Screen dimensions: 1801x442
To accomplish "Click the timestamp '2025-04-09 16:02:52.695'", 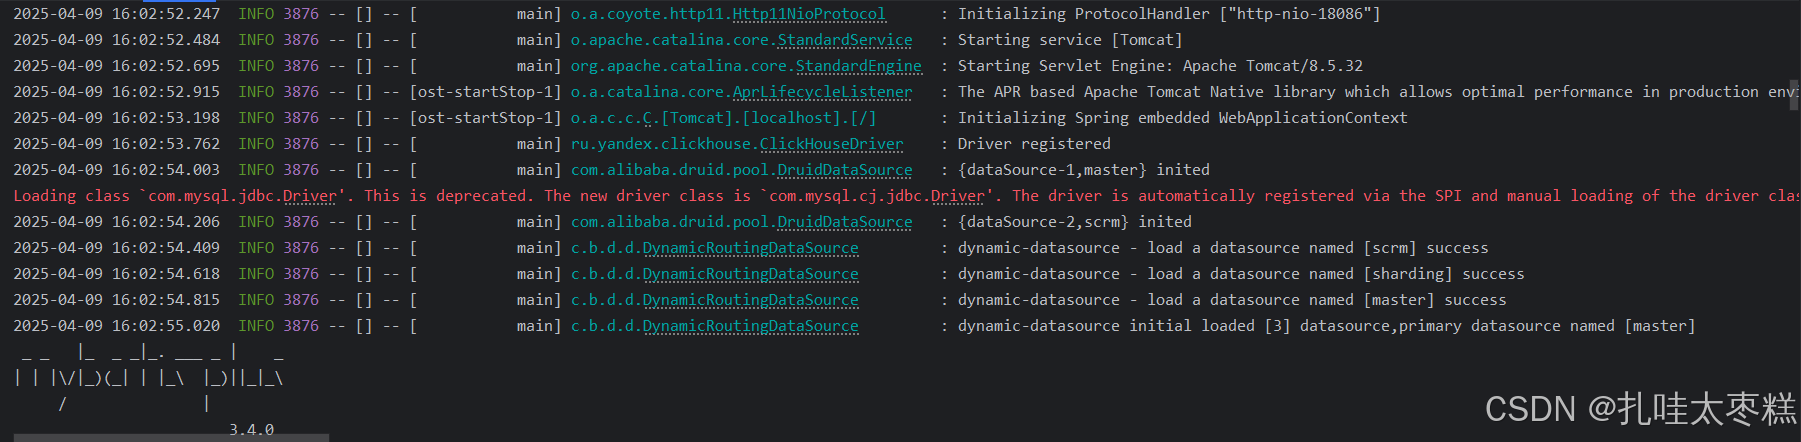I will [x=116, y=66].
